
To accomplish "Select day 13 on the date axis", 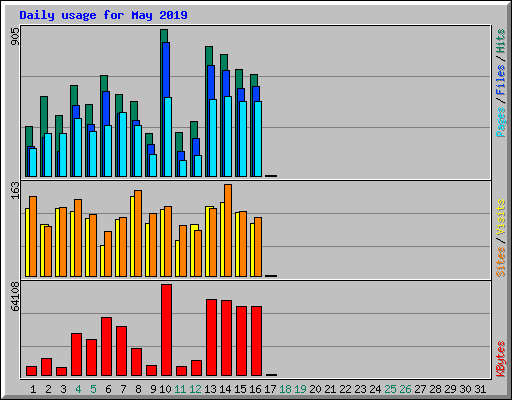I will [x=210, y=389].
